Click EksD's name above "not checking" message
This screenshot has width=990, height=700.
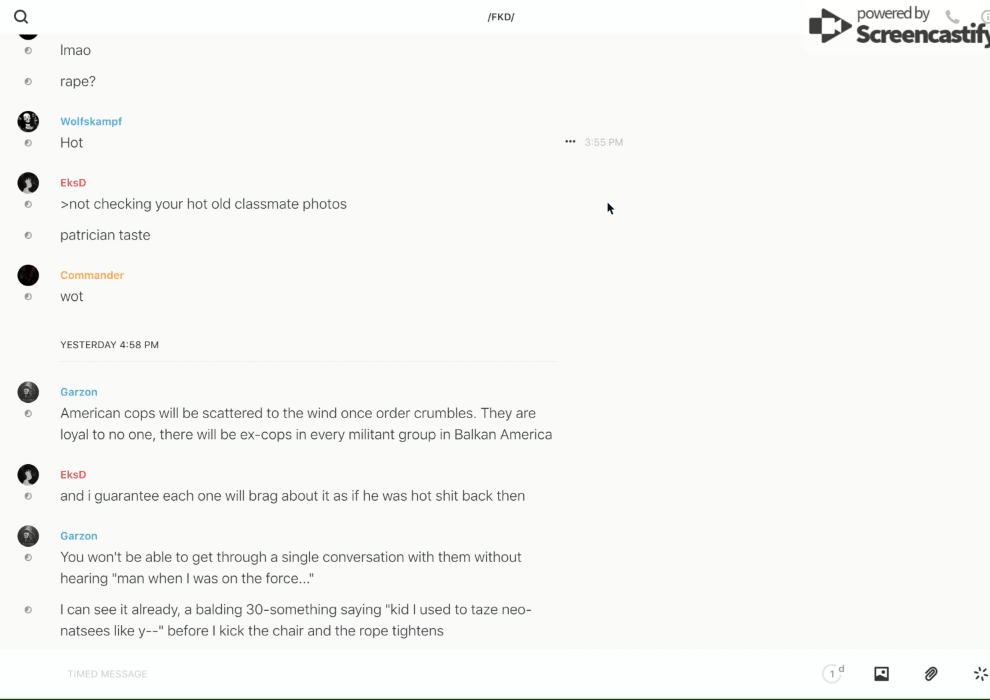[73, 183]
